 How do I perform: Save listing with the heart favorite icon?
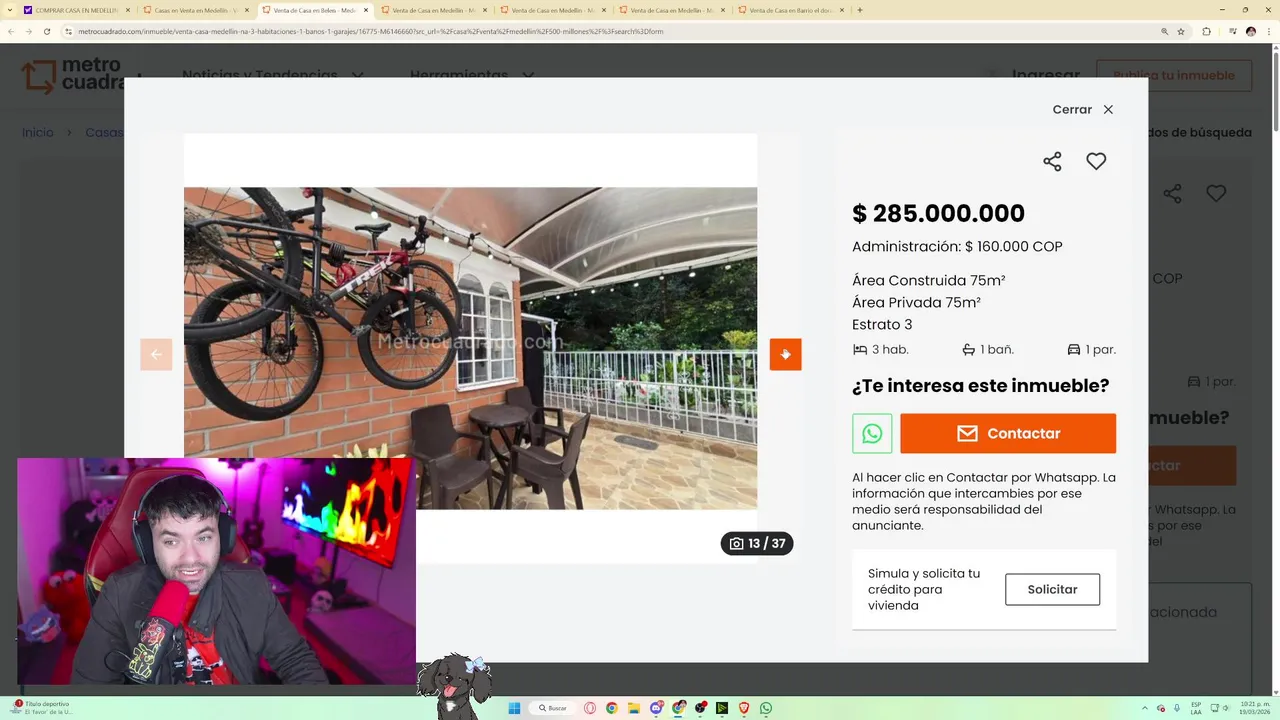pyautogui.click(x=1096, y=161)
